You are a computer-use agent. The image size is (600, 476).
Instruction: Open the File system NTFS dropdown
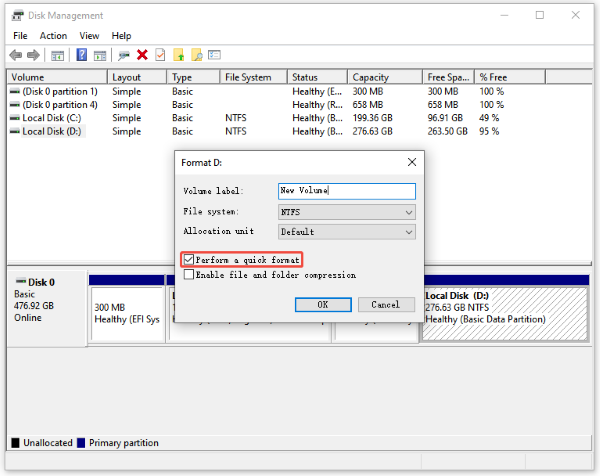(x=347, y=212)
